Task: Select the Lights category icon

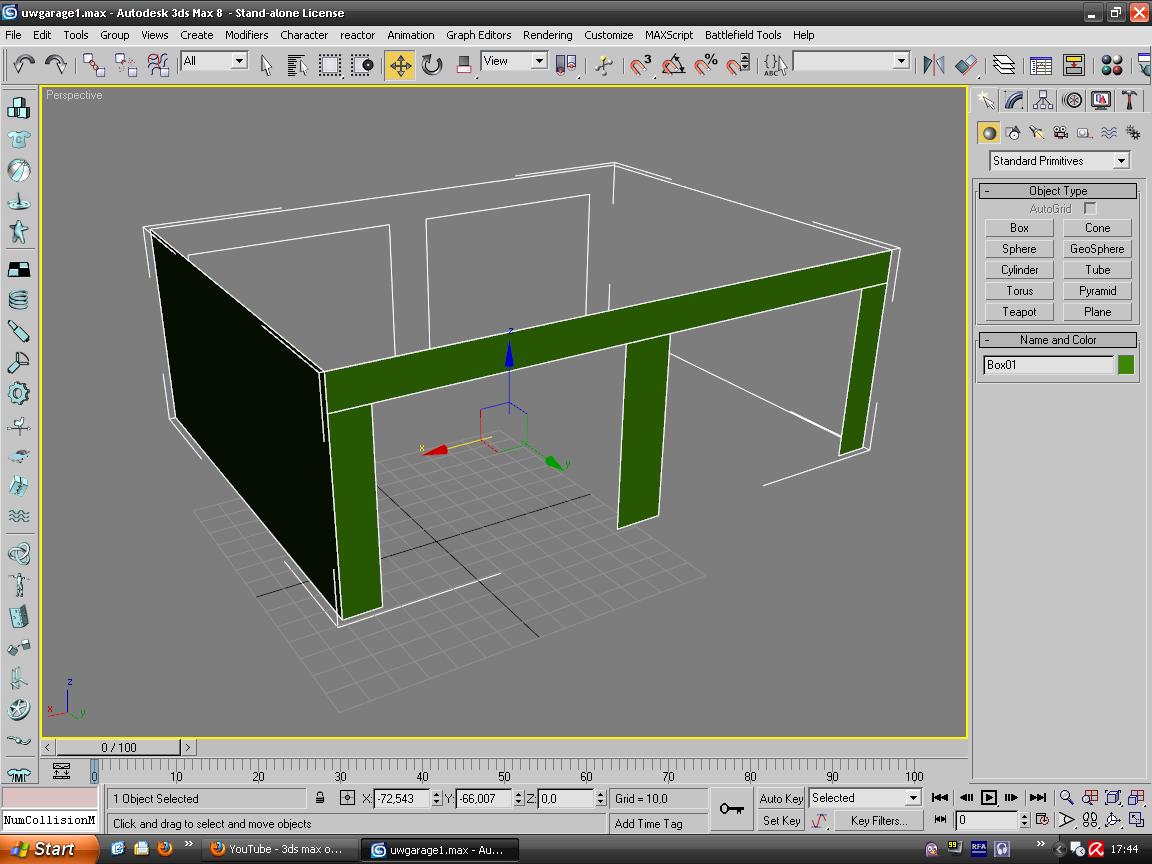Action: click(1036, 133)
